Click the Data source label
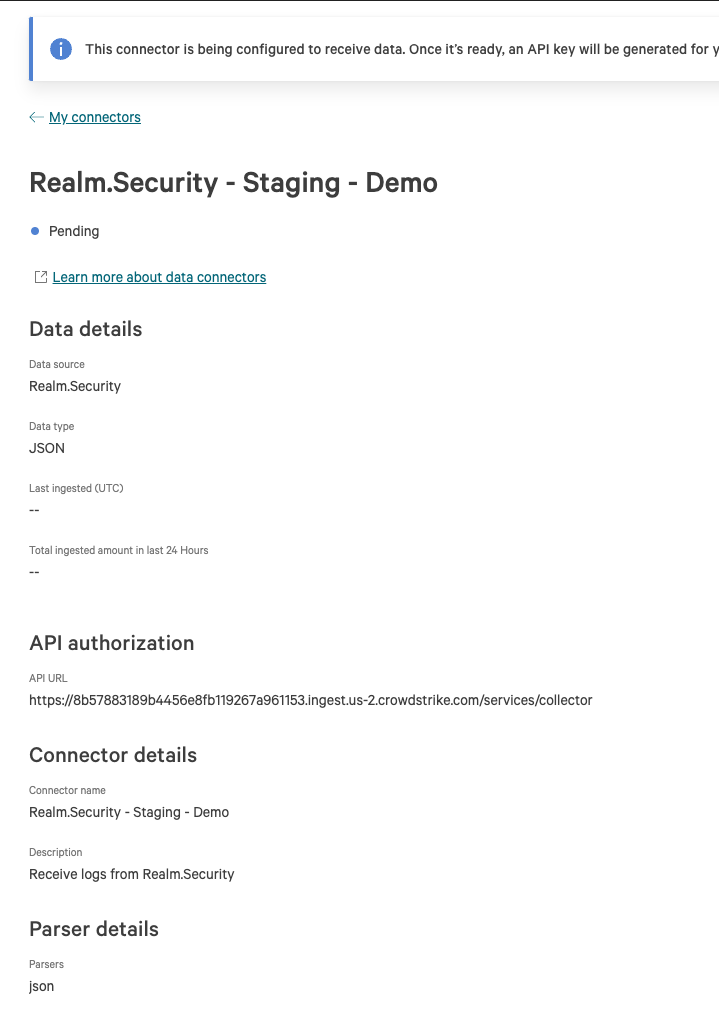Screen dimensions: 719x1022 57,364
